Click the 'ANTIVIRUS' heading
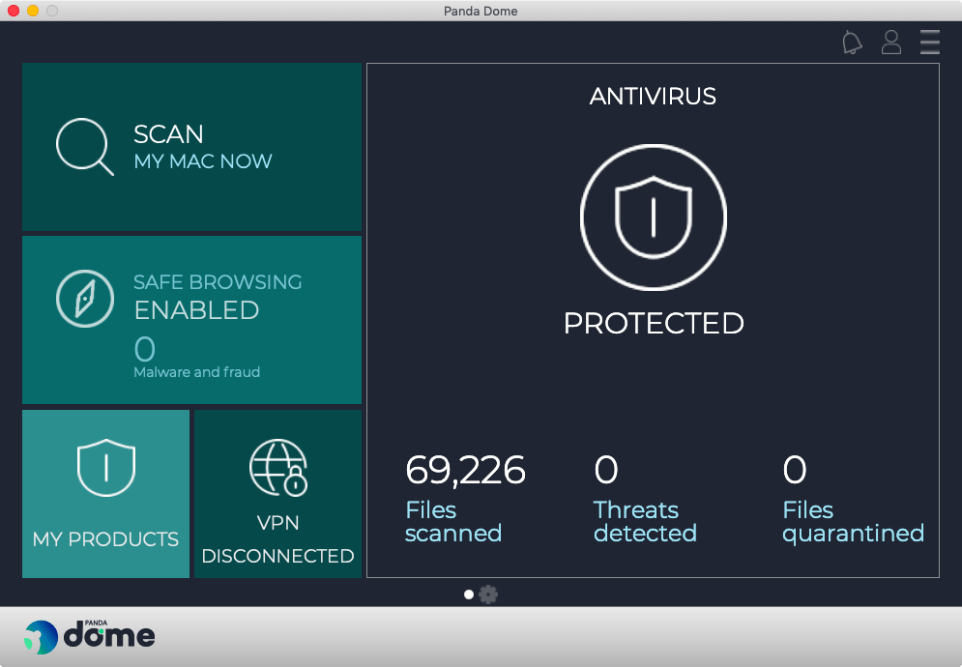 [653, 96]
